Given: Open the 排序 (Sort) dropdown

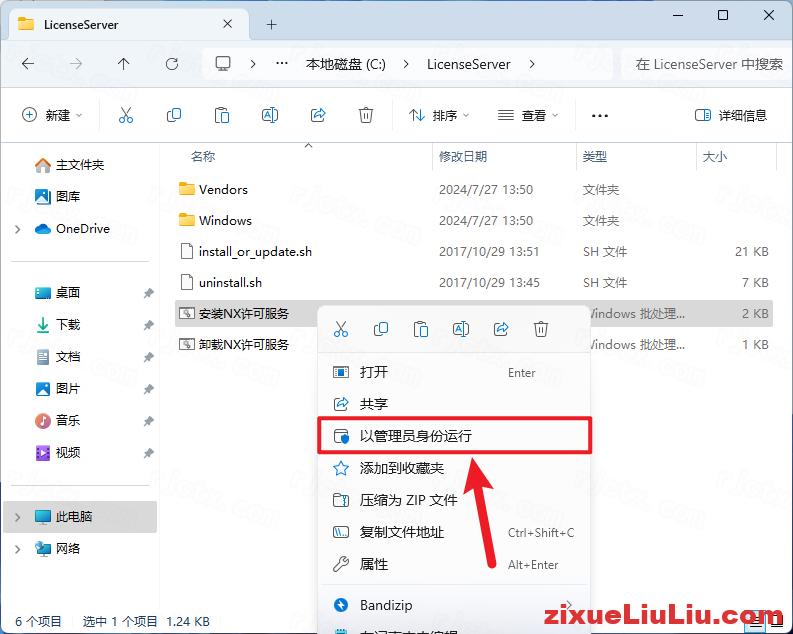Looking at the screenshot, I should (438, 115).
